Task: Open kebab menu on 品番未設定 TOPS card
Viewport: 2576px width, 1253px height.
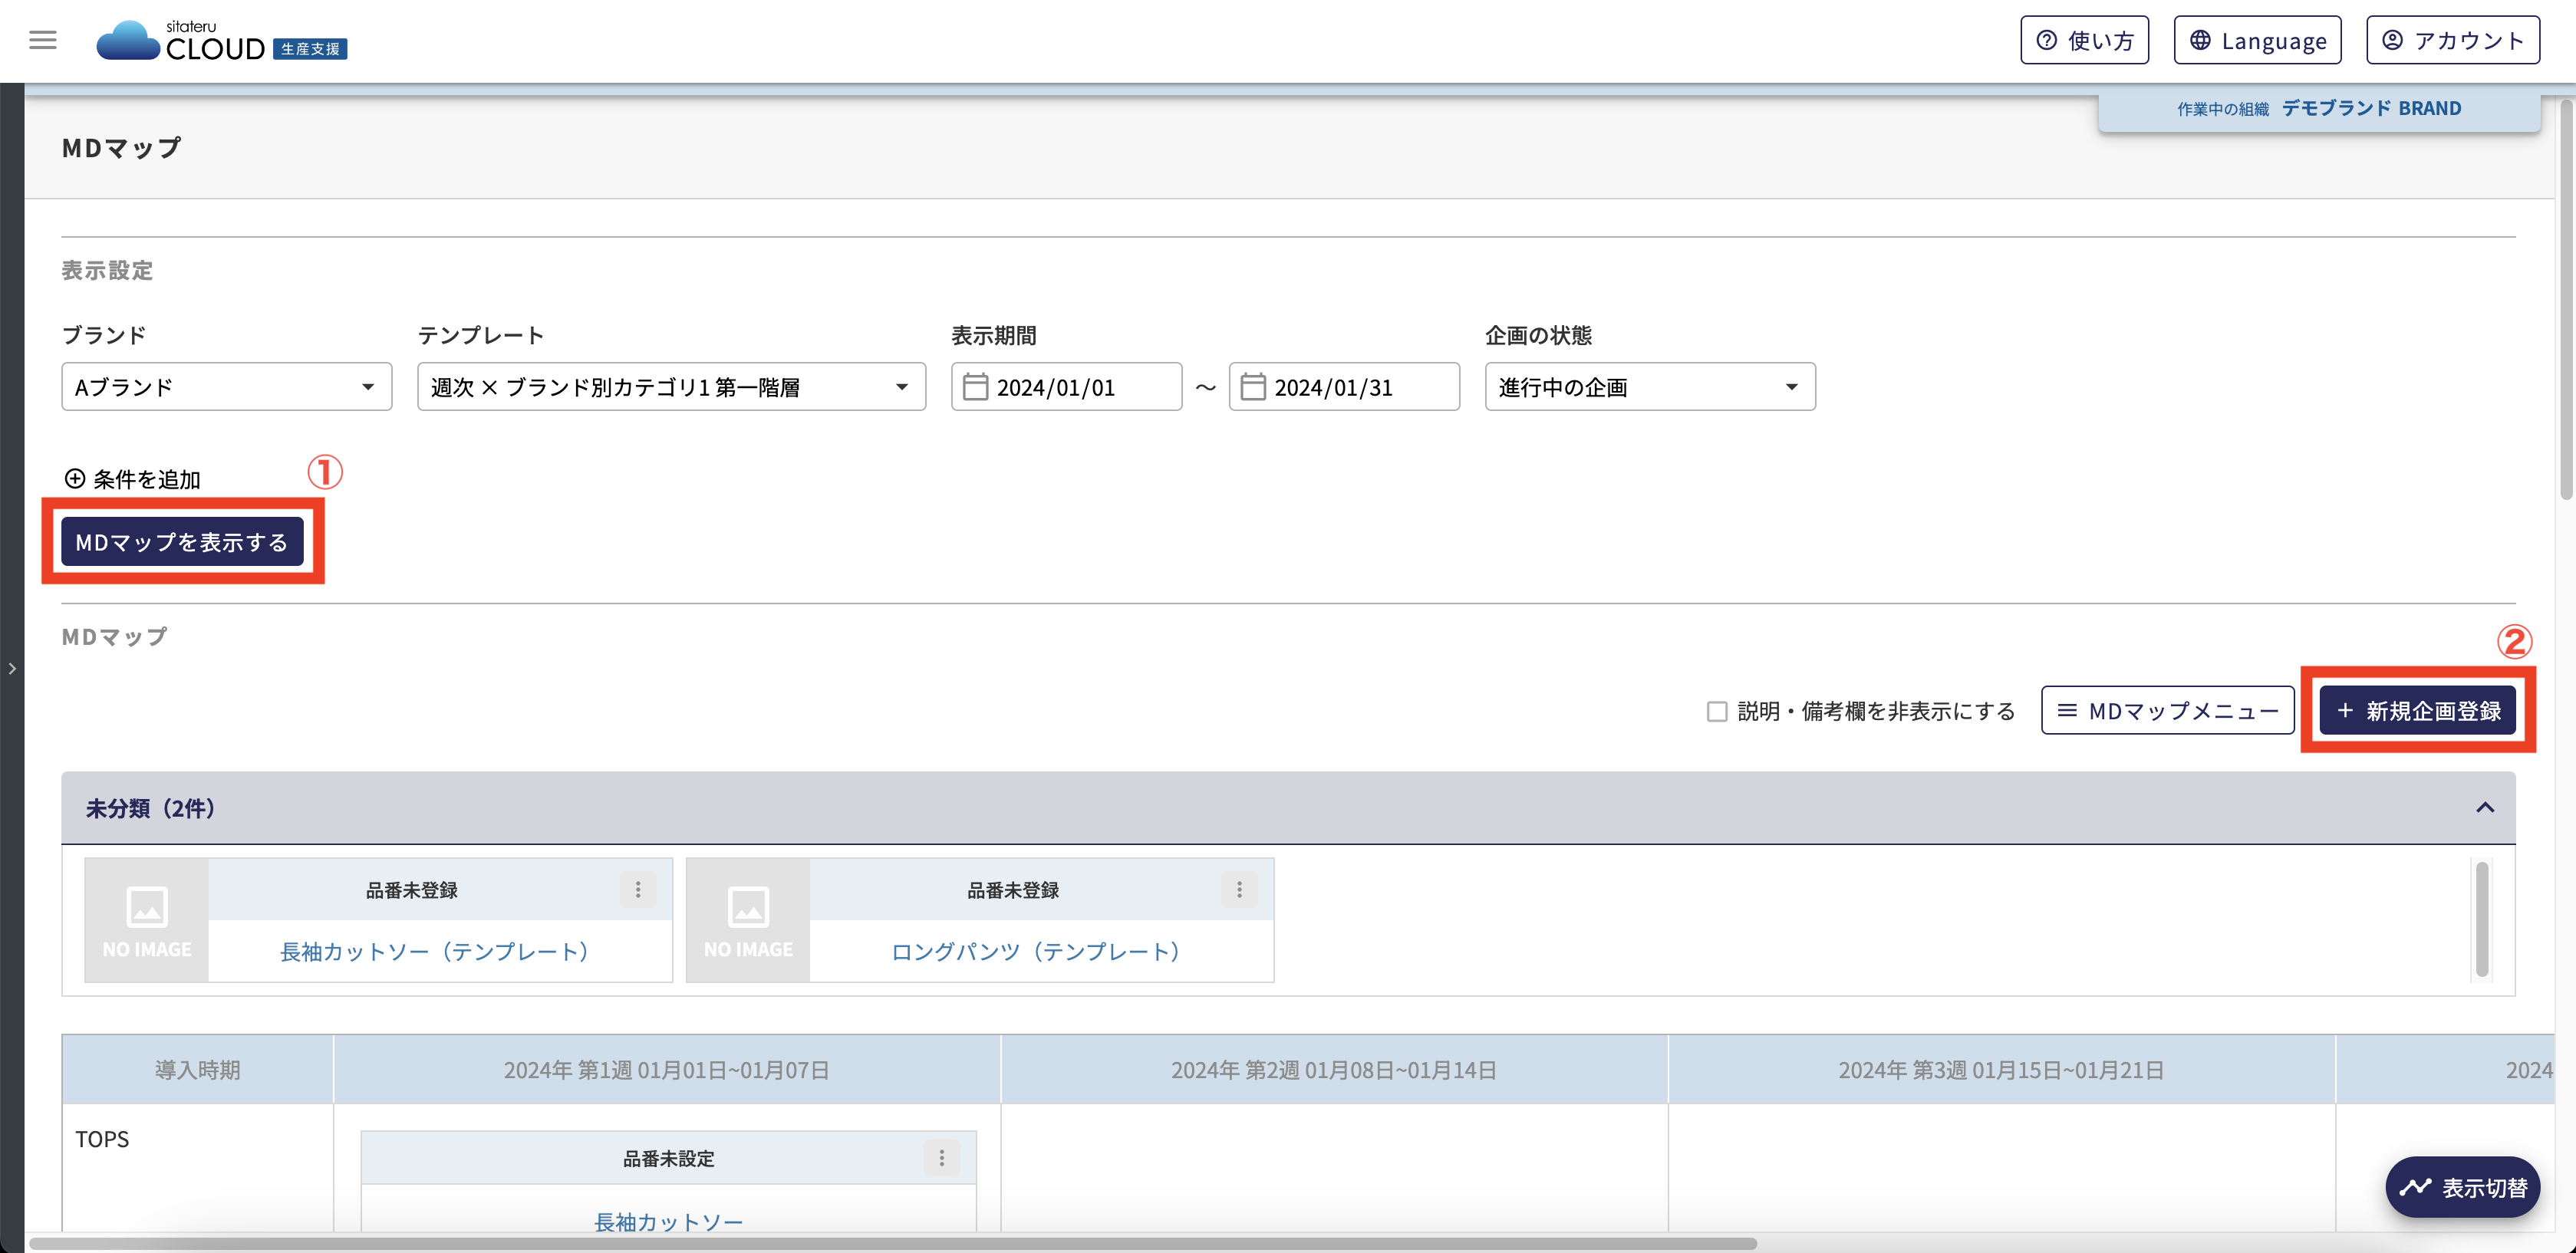Action: (x=941, y=1158)
